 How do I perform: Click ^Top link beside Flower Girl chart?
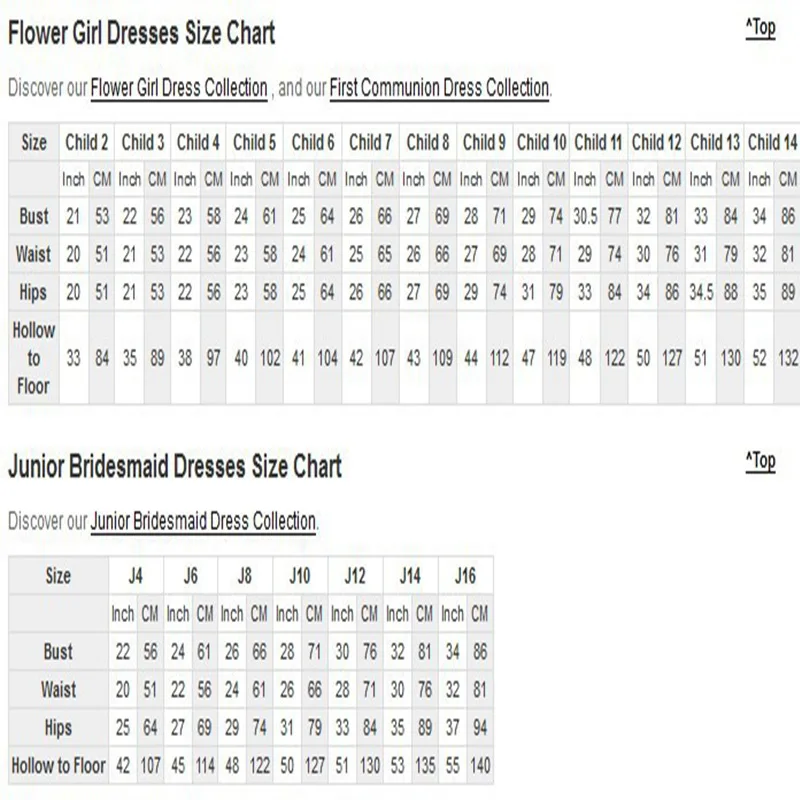[x=760, y=28]
